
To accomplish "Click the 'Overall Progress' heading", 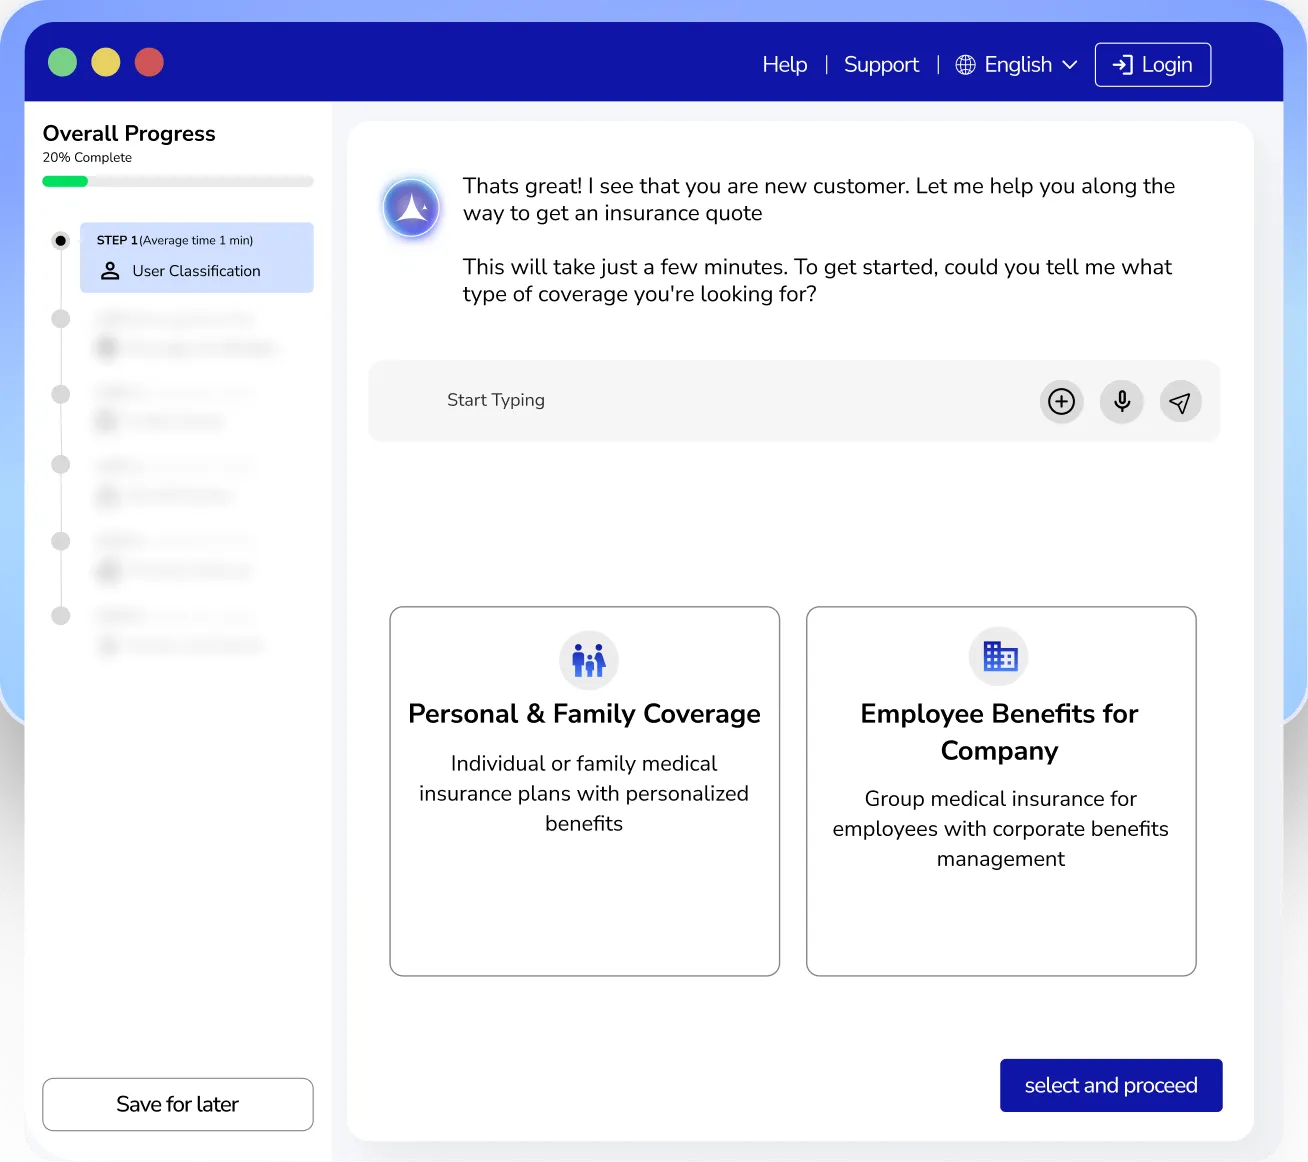I will [x=129, y=133].
